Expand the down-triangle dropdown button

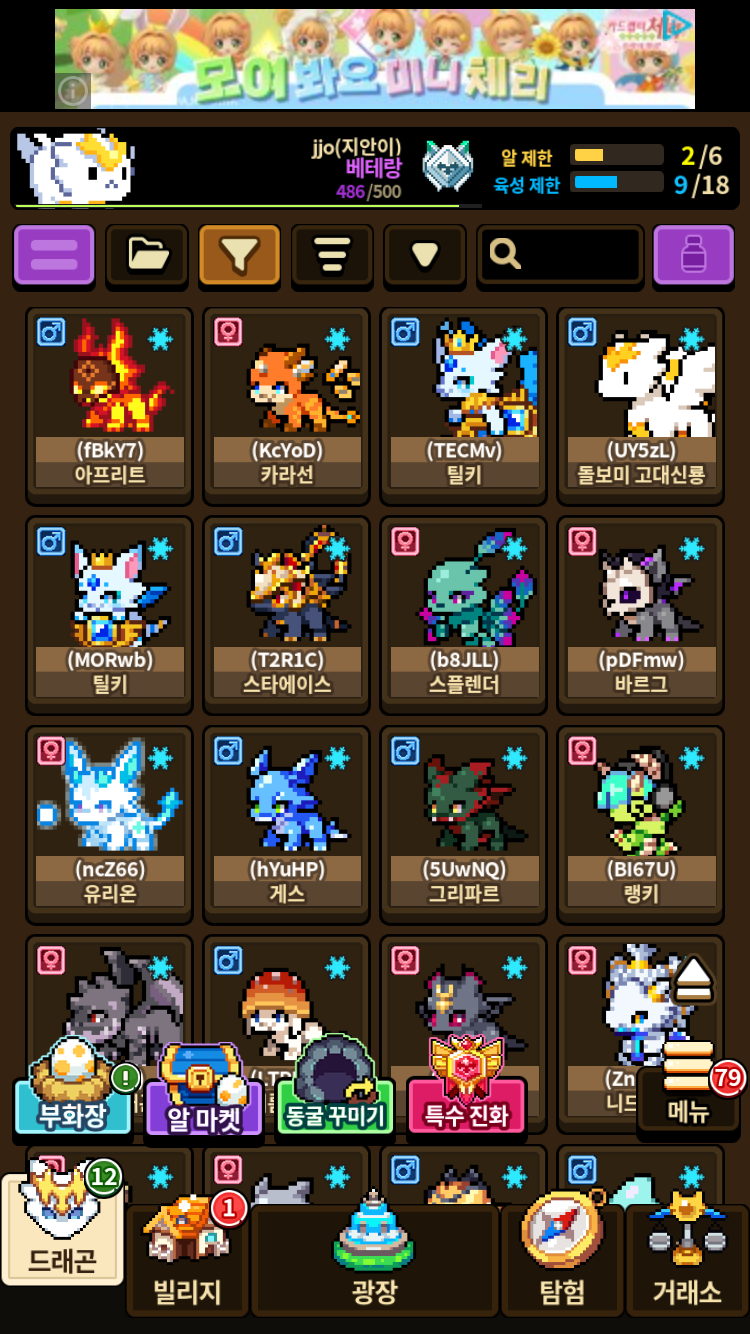coord(425,255)
